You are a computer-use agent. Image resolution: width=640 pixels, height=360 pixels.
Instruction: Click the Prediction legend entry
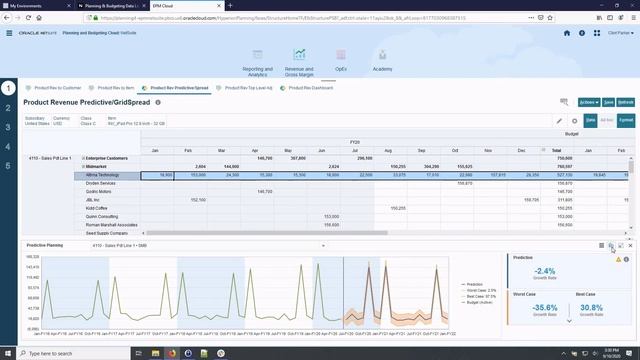[472, 284]
